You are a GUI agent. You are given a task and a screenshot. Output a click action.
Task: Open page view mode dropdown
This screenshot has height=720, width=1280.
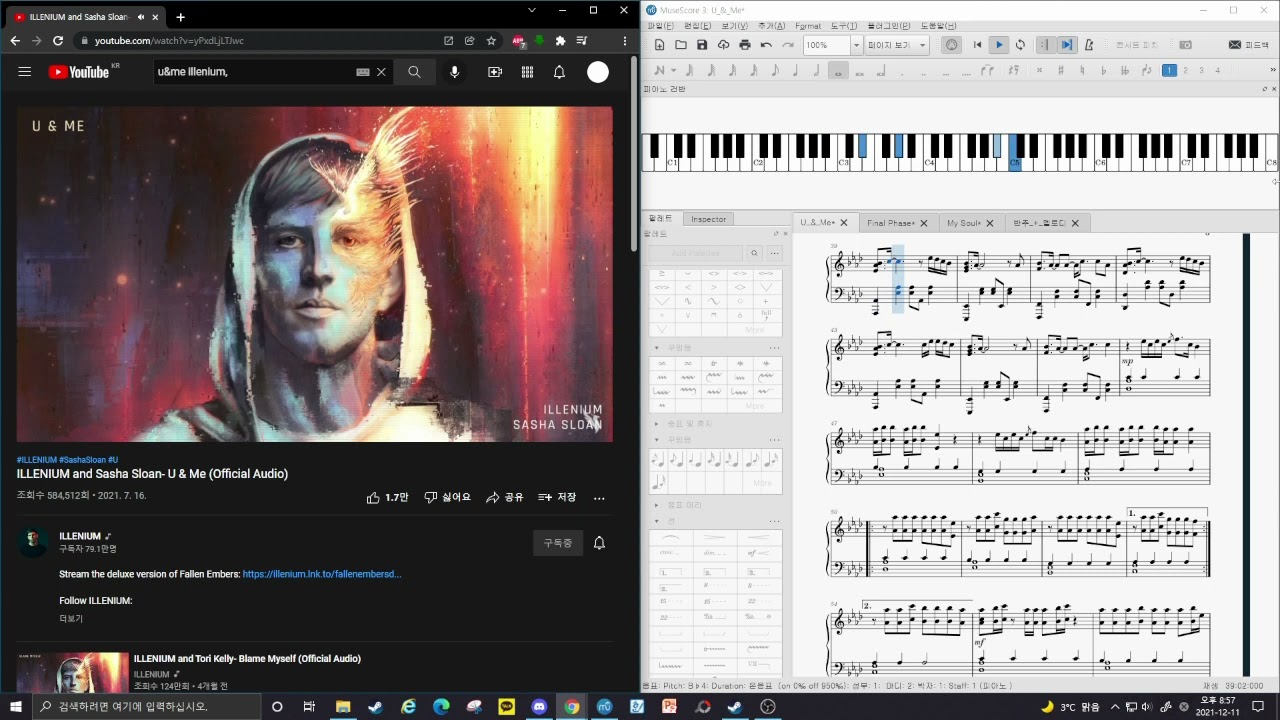click(x=897, y=45)
